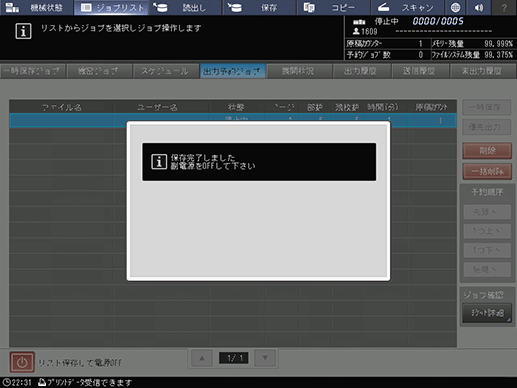Switch to the ジョブリスト tab

(112, 7)
